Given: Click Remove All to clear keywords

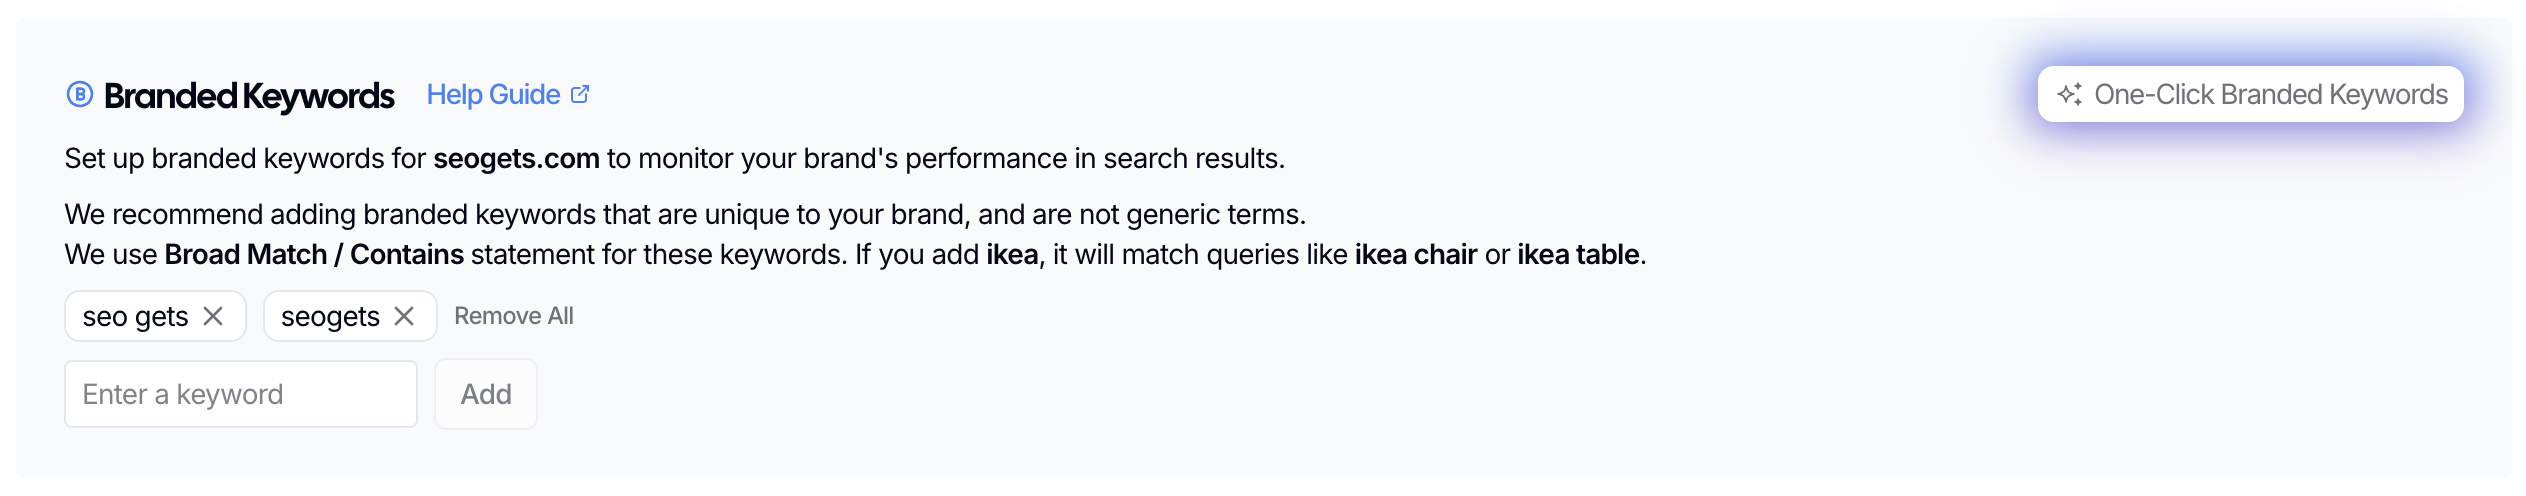Looking at the screenshot, I should 513,316.
